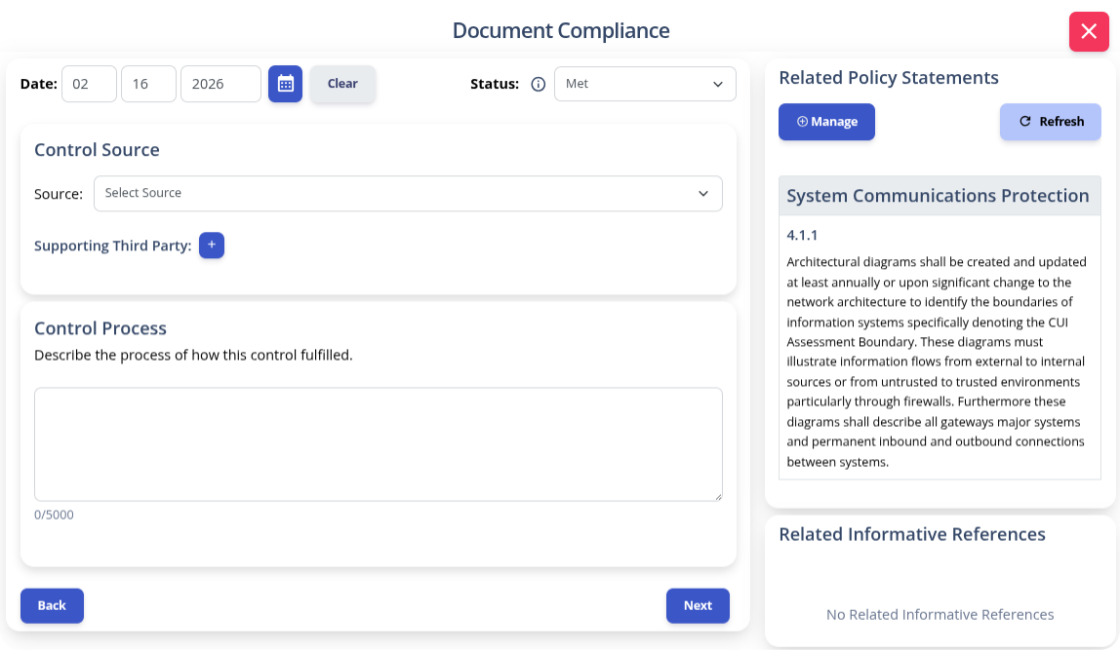The width and height of the screenshot is (1120, 650).
Task: Click the Status info icon
Action: pyautogui.click(x=538, y=84)
